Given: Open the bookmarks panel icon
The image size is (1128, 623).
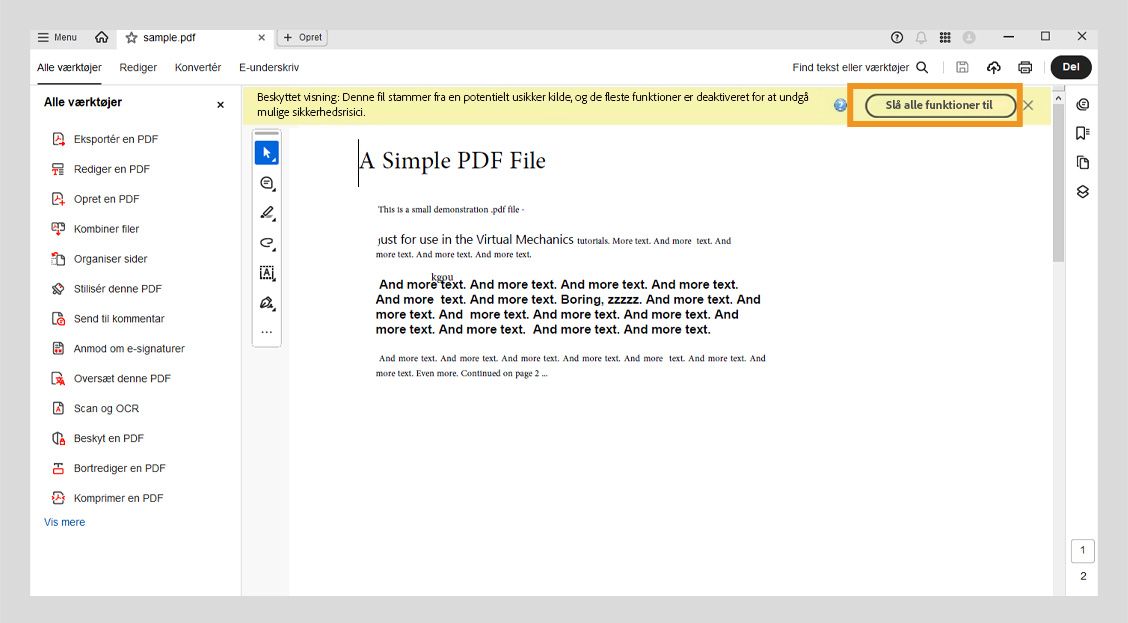Looking at the screenshot, I should click(x=1083, y=133).
